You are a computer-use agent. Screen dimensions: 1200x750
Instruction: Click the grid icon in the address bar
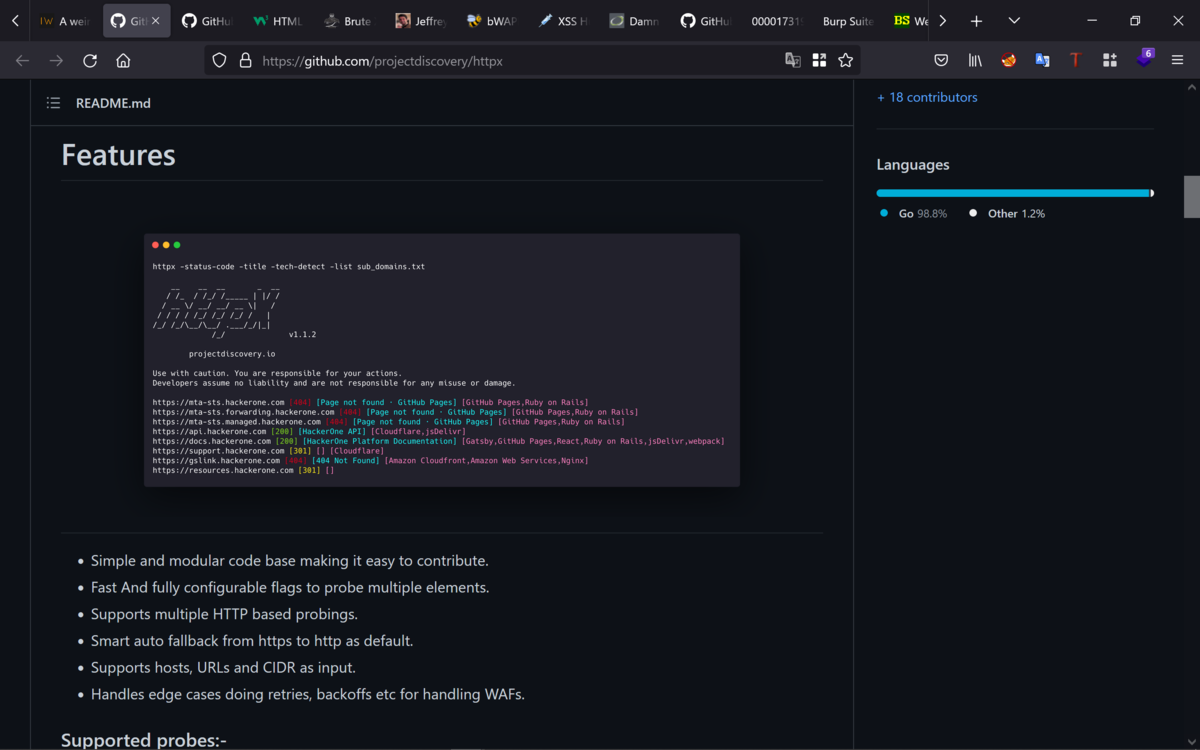tap(819, 61)
